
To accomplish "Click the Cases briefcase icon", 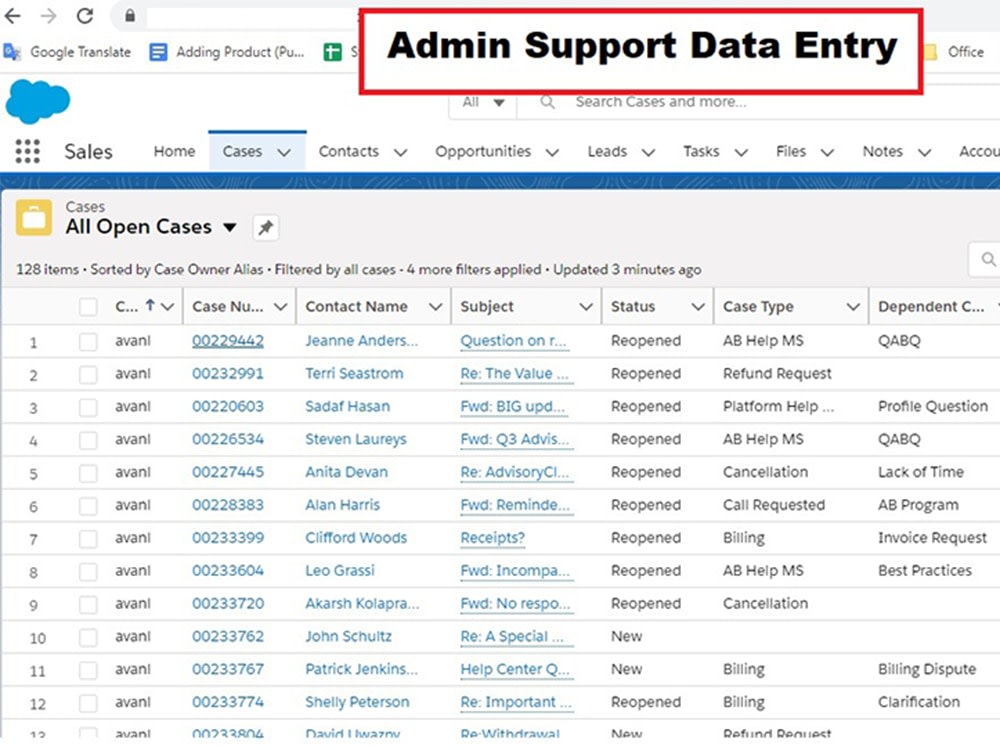I will click(34, 217).
